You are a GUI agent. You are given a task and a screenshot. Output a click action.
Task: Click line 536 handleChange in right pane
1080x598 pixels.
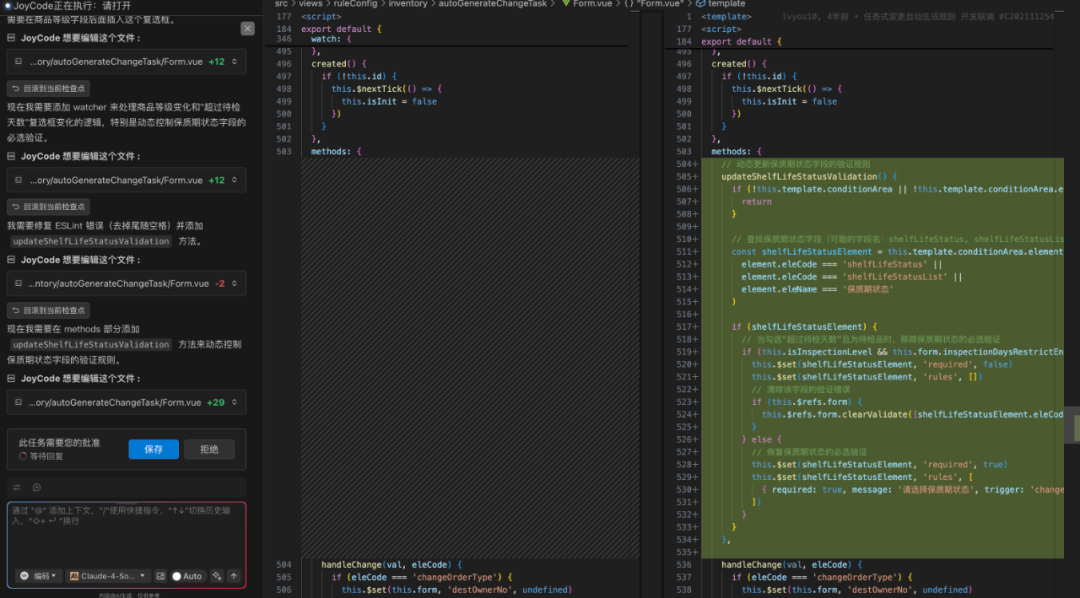pos(791,564)
